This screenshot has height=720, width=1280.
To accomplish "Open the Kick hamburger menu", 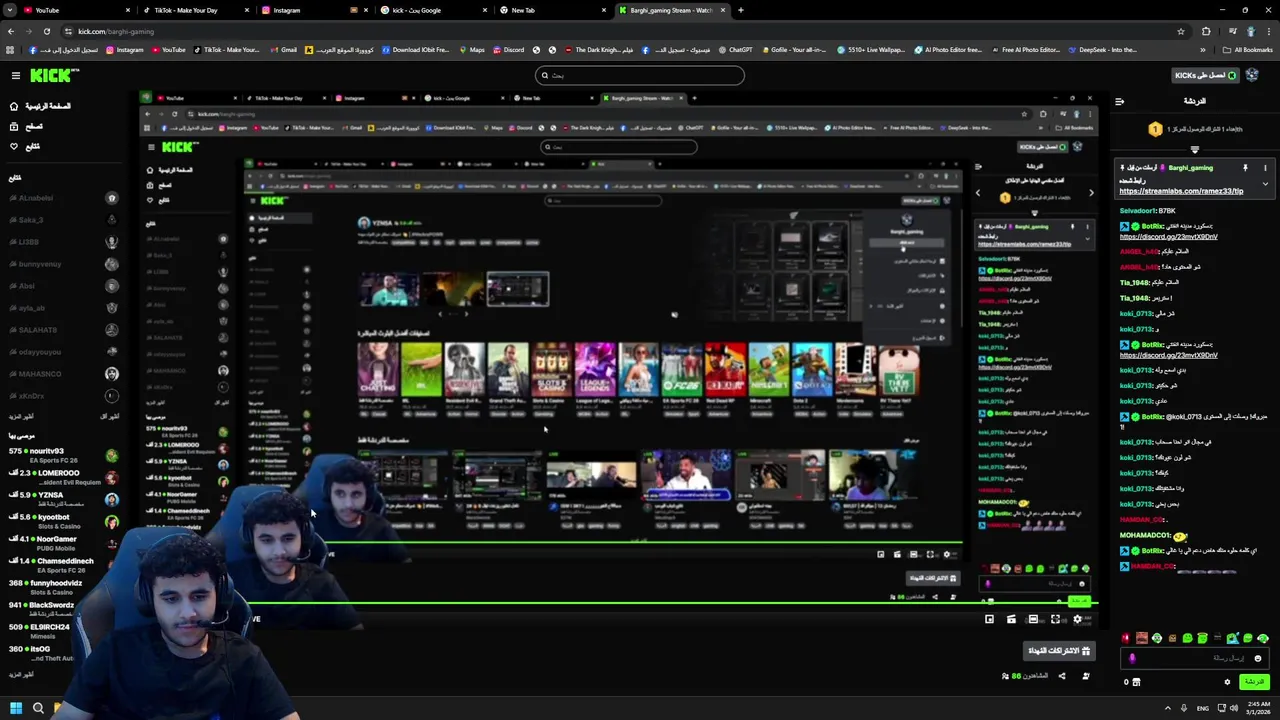I will click(15, 75).
